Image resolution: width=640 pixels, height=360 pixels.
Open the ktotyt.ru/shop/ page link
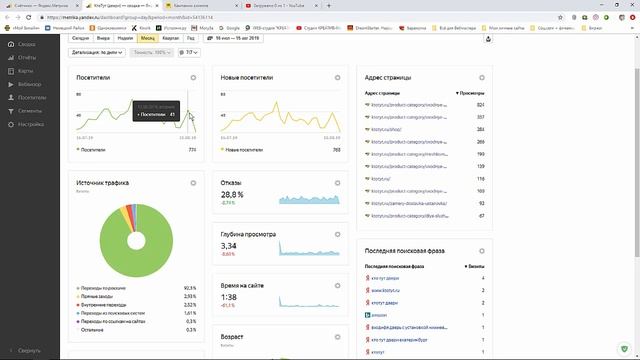coord(386,129)
